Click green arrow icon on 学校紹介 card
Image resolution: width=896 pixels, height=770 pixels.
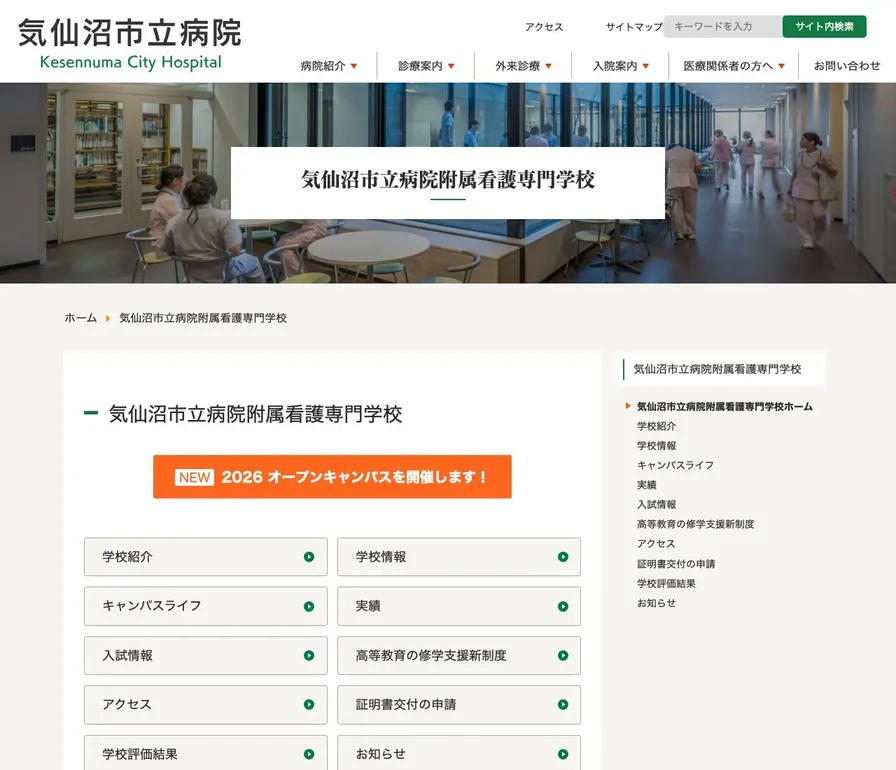309,557
